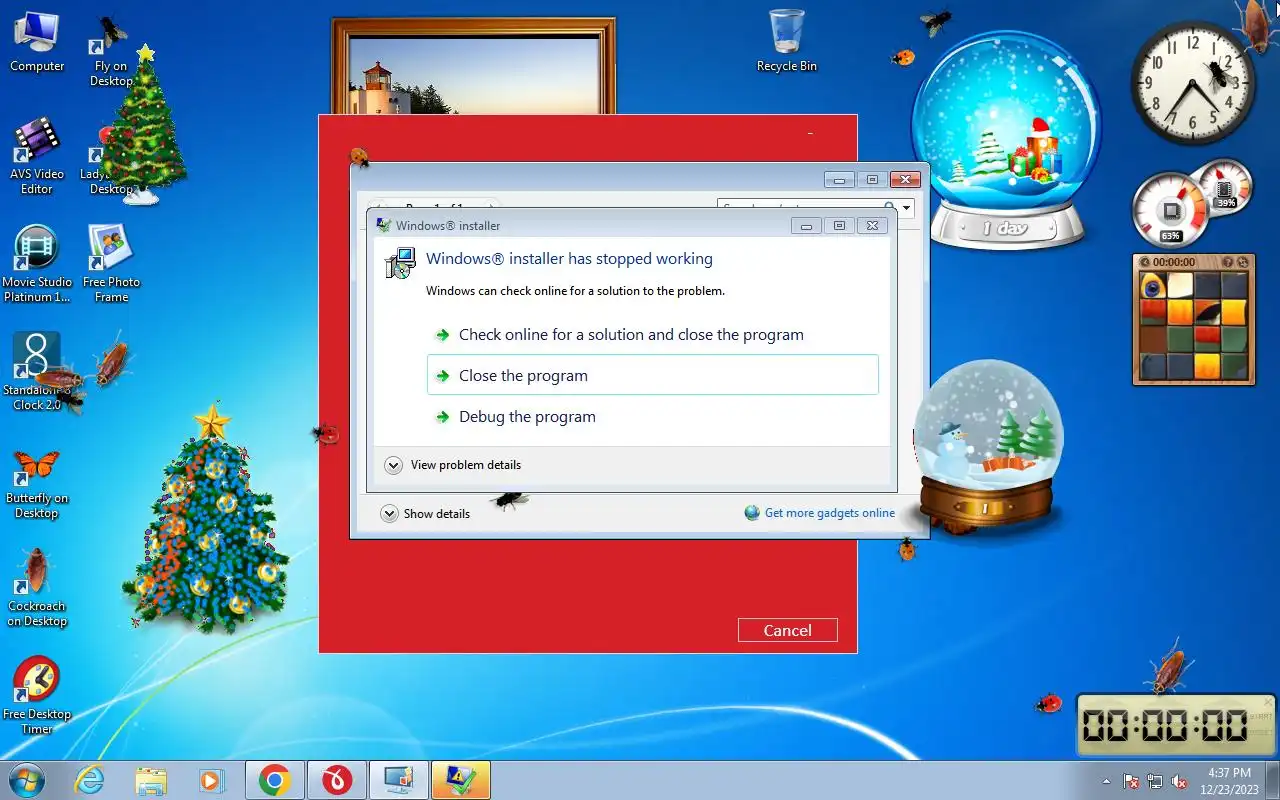Choose Close the program
Viewport: 1280px width, 800px height.
point(652,375)
